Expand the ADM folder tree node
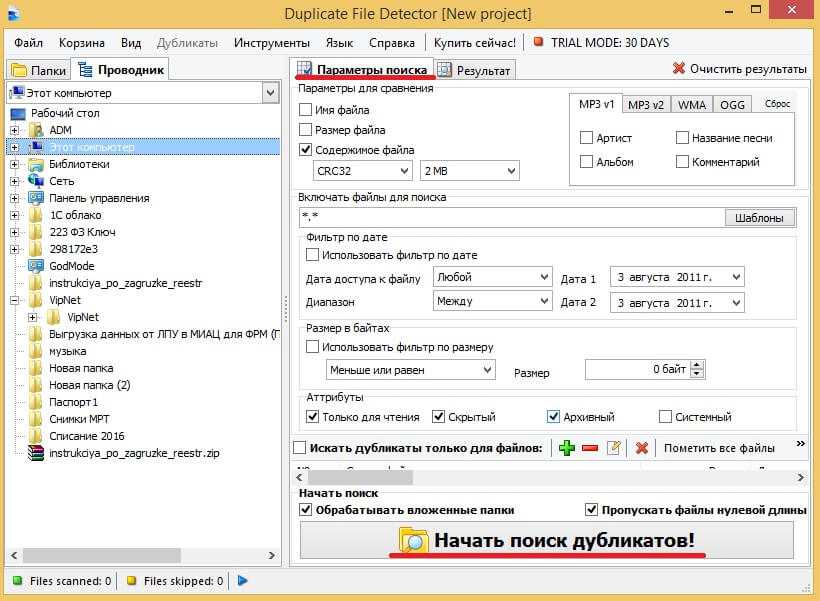 [15, 130]
